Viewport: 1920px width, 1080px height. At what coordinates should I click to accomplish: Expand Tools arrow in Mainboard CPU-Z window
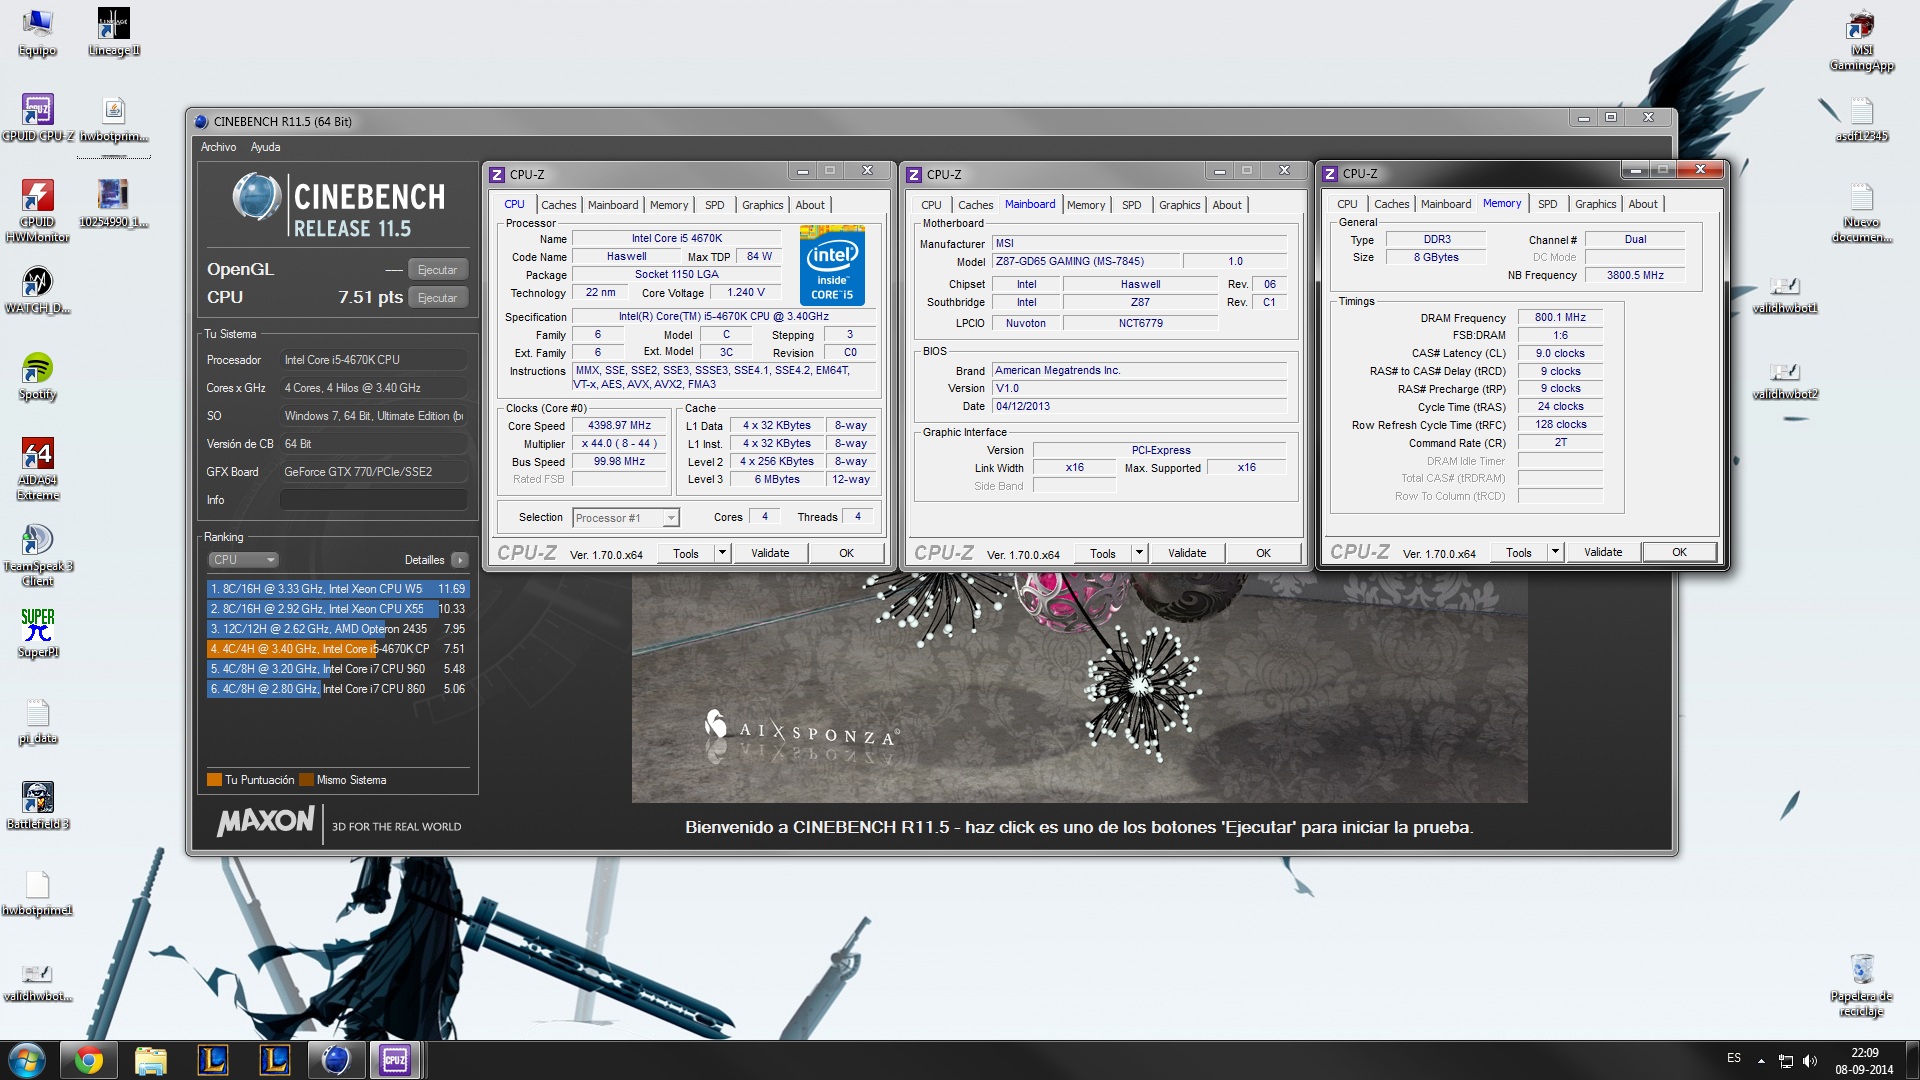1139,553
